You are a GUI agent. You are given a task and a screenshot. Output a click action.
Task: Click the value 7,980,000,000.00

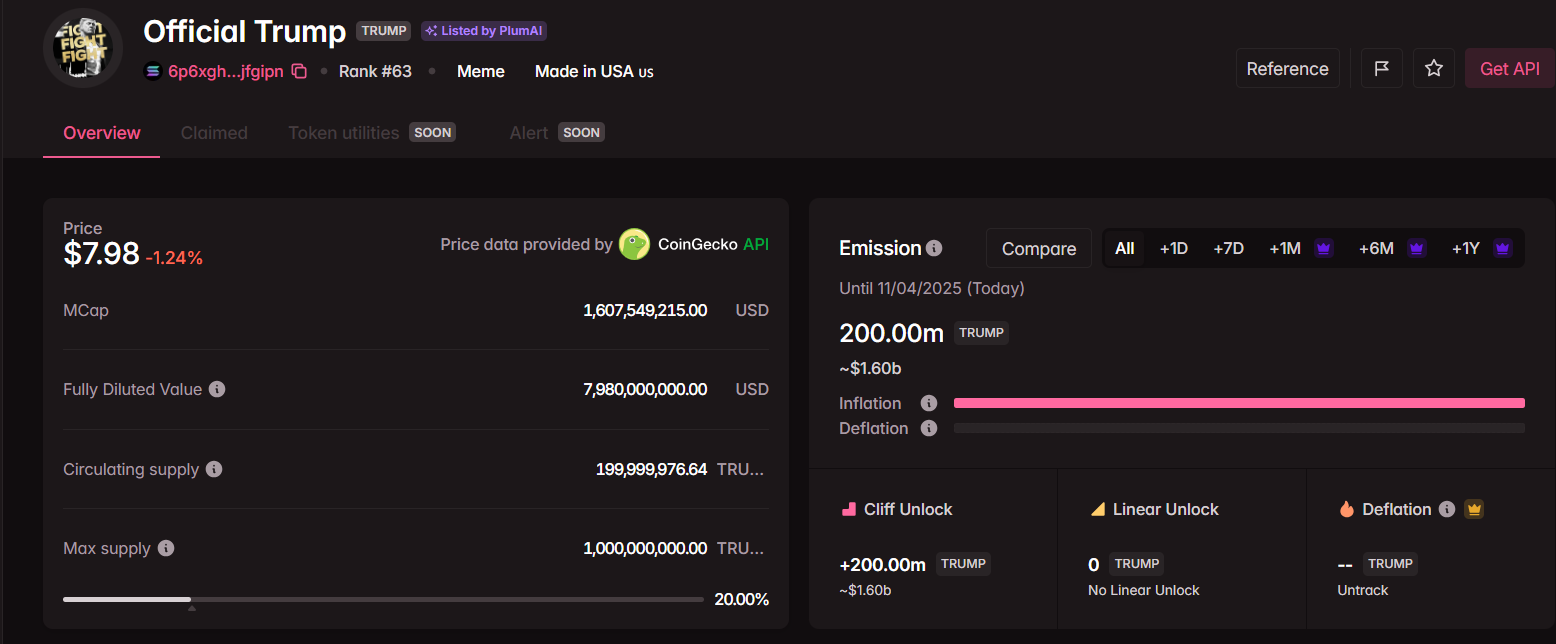(645, 389)
